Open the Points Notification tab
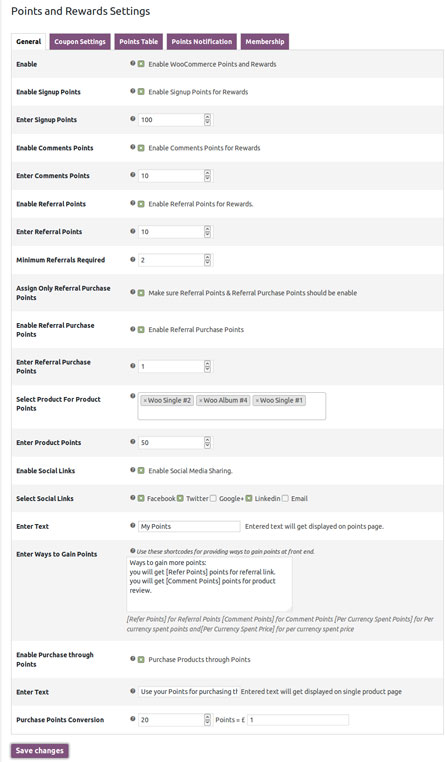This screenshot has width=445, height=762. pyautogui.click(x=202, y=41)
